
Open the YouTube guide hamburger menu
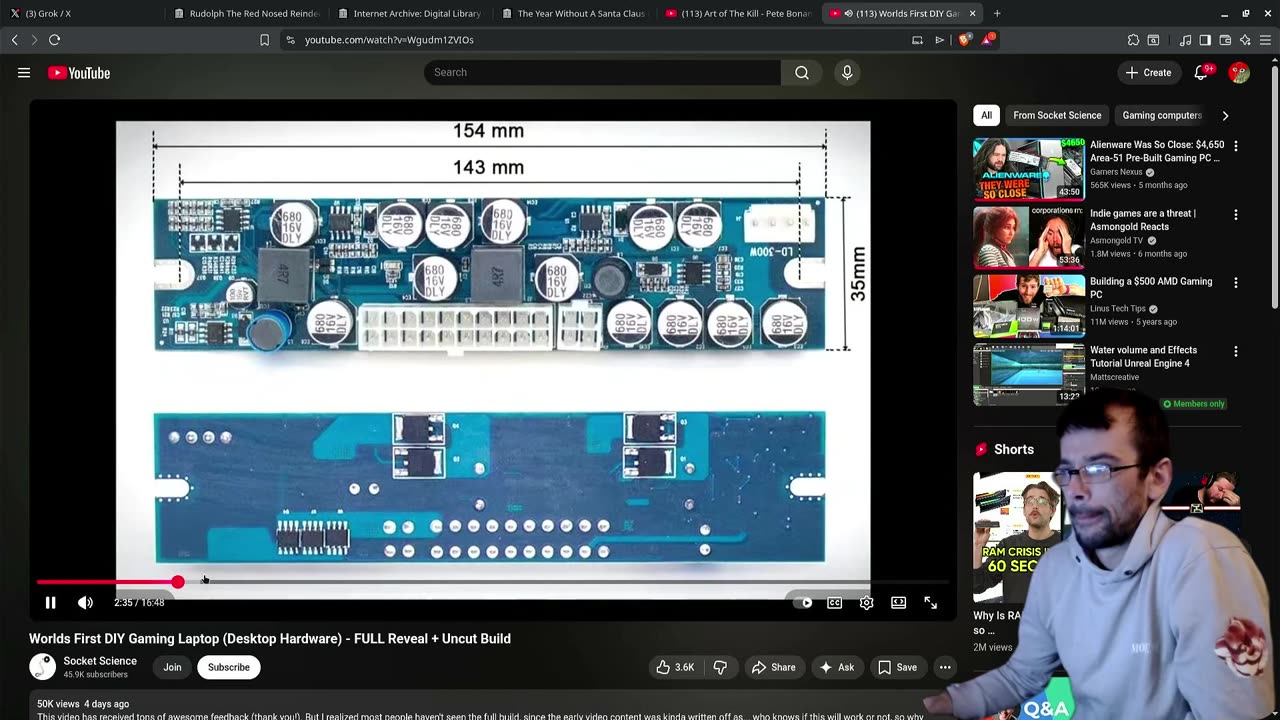[24, 73]
